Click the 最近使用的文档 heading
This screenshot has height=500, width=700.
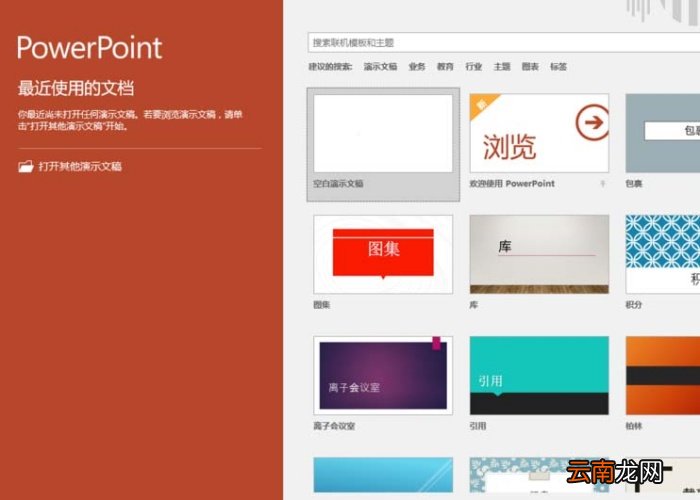pyautogui.click(x=76, y=88)
